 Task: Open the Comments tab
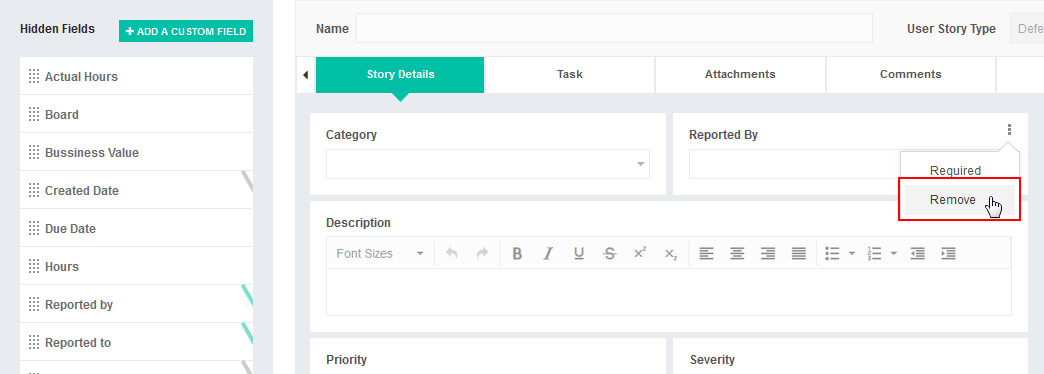[x=911, y=75]
